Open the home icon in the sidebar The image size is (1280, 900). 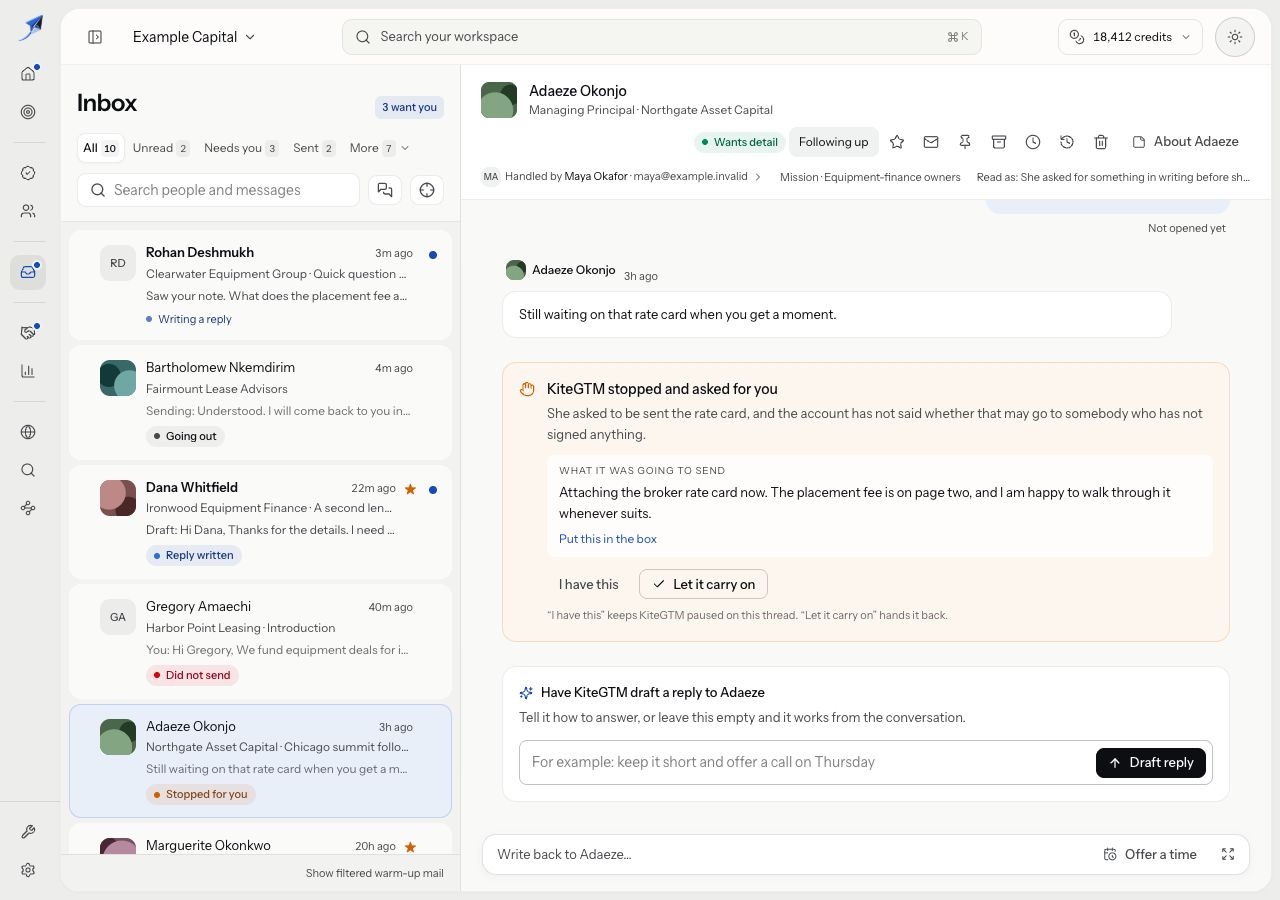pyautogui.click(x=28, y=73)
